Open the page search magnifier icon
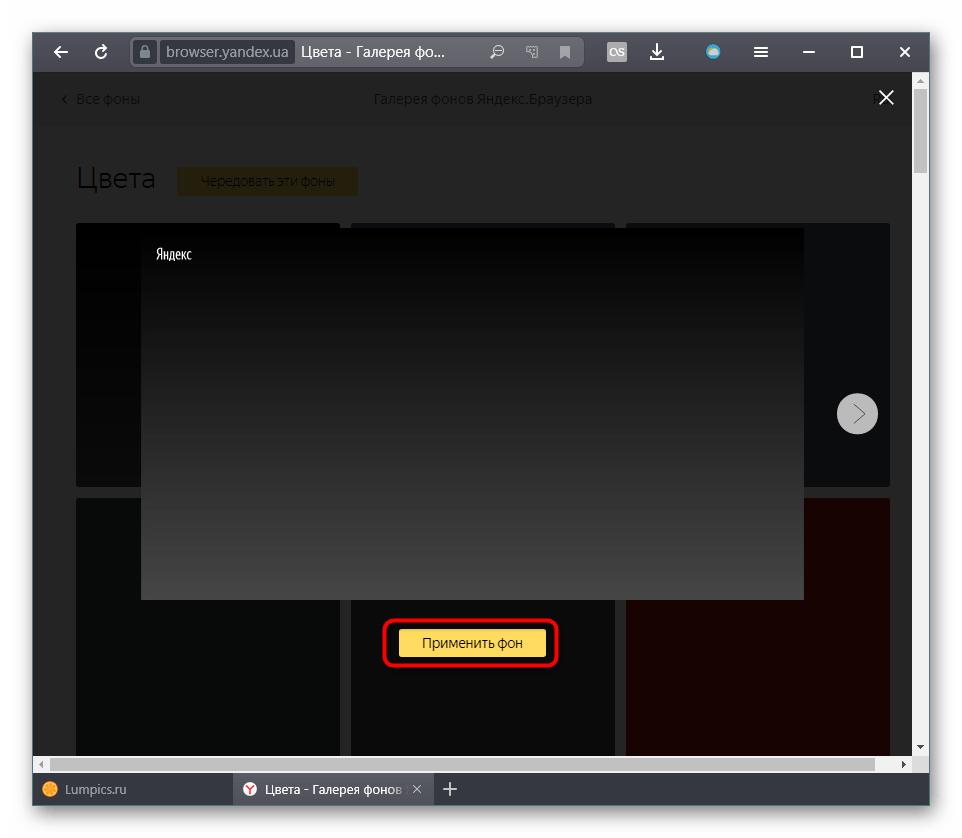The height and width of the screenshot is (838, 962). click(497, 52)
